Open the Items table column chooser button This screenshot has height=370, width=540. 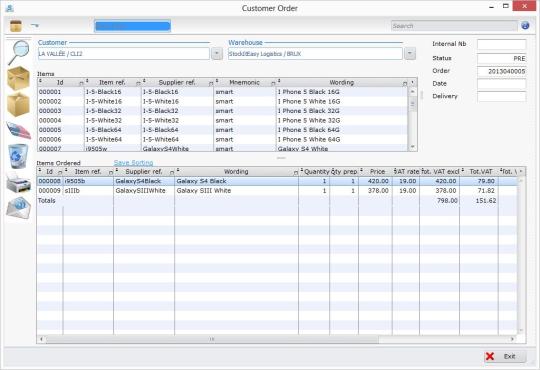(413, 82)
